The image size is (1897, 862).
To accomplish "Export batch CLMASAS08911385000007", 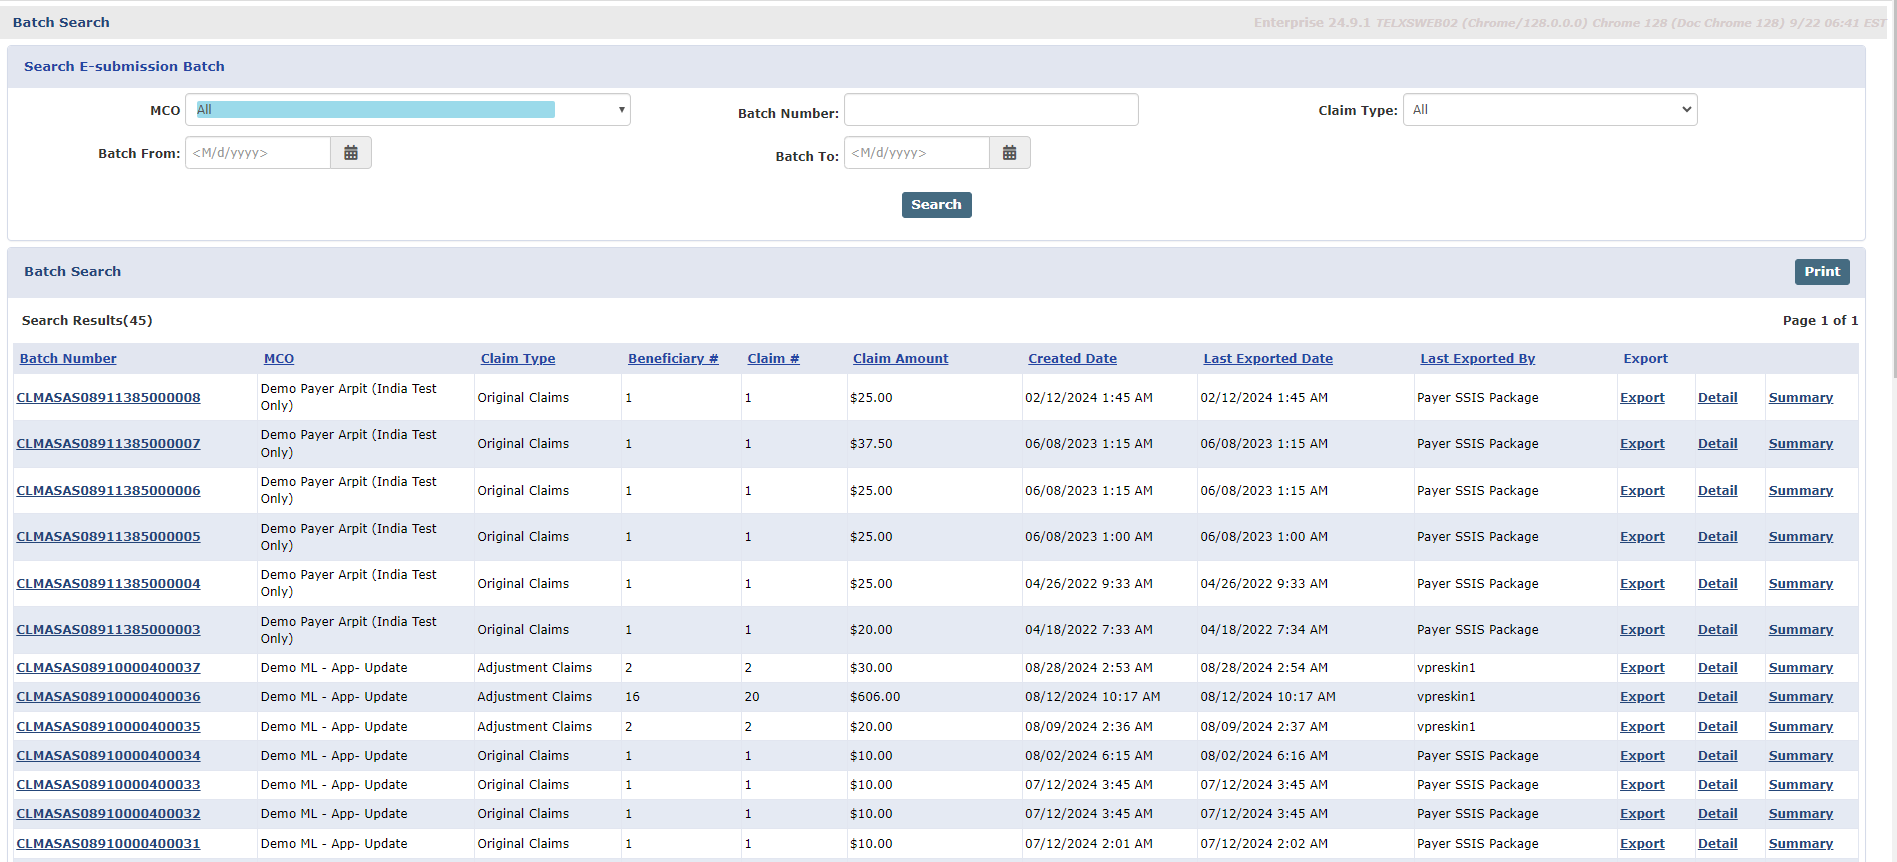I will [1642, 444].
